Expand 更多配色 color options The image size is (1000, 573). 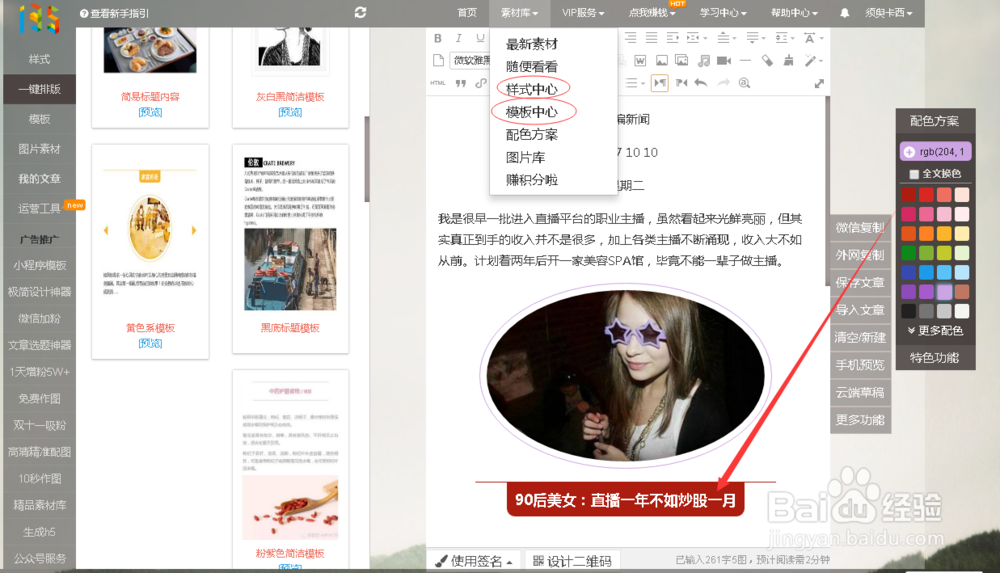point(935,331)
